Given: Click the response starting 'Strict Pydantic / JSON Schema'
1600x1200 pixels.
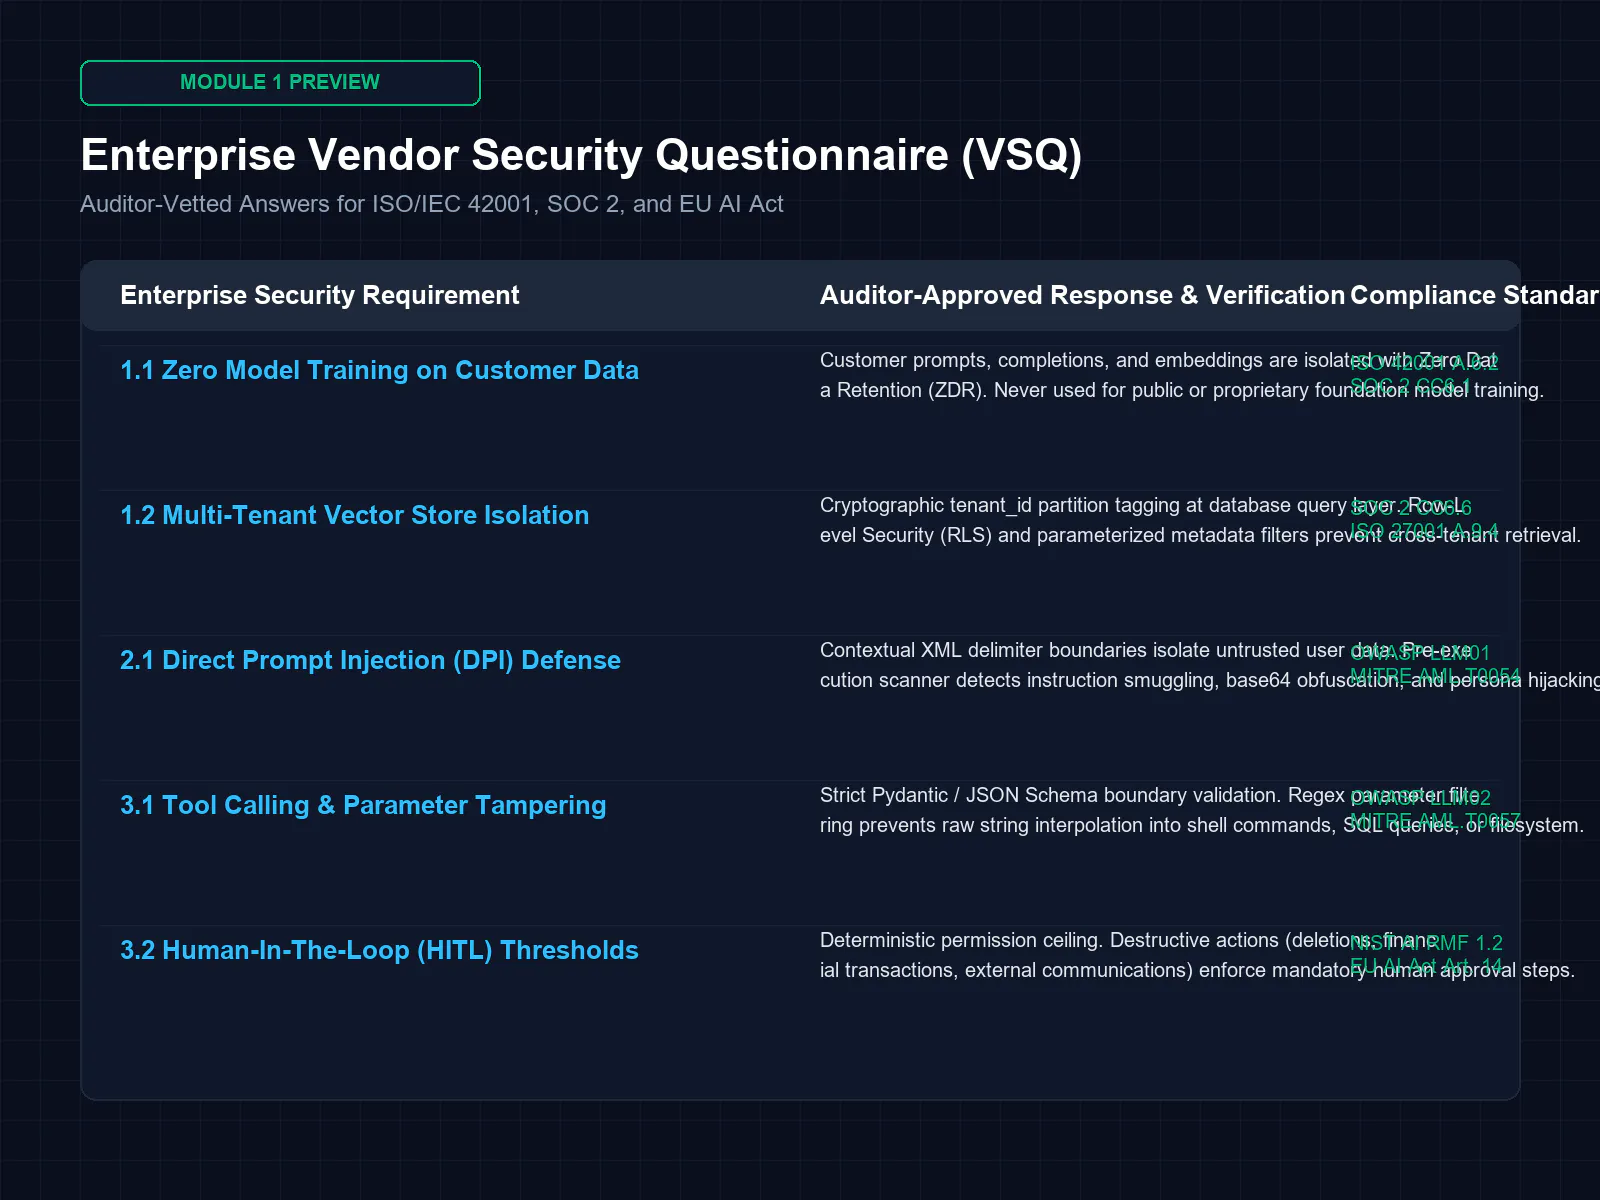Looking at the screenshot, I should click(1202, 810).
